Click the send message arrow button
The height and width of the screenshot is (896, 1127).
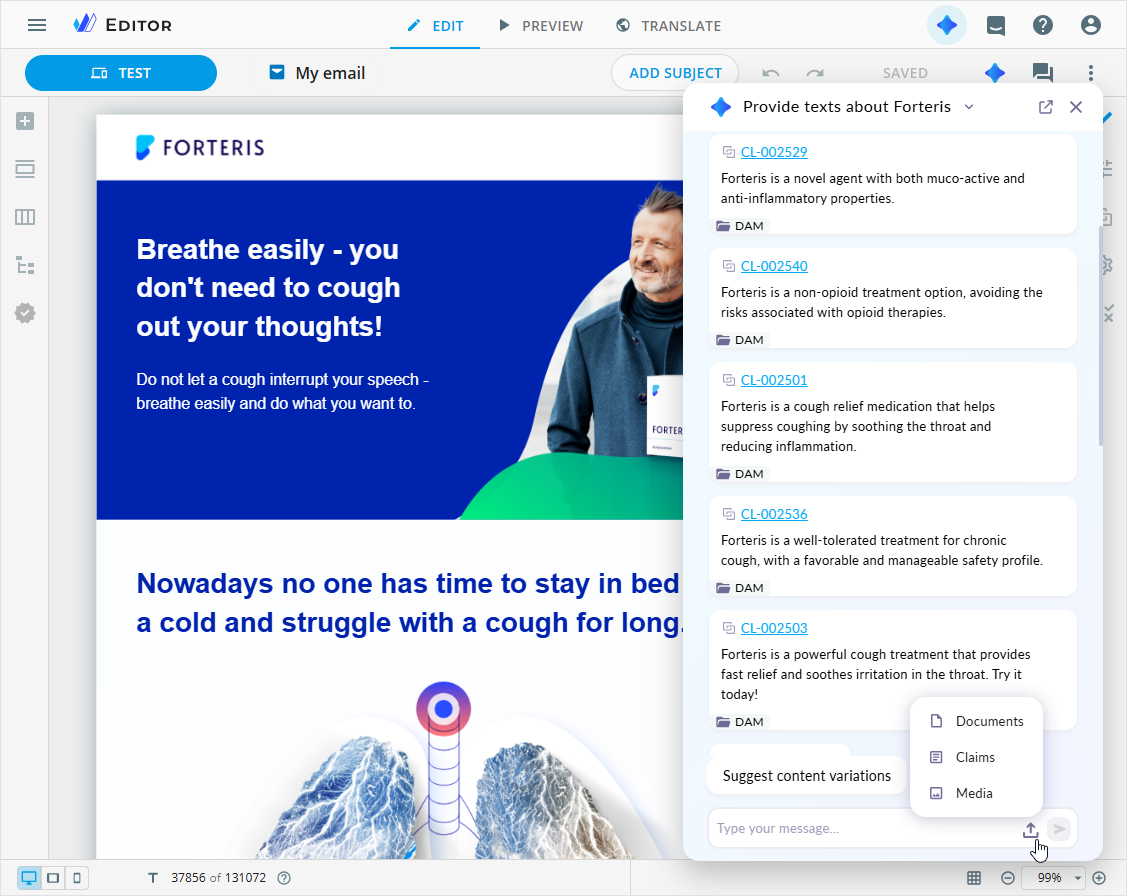click(1059, 828)
